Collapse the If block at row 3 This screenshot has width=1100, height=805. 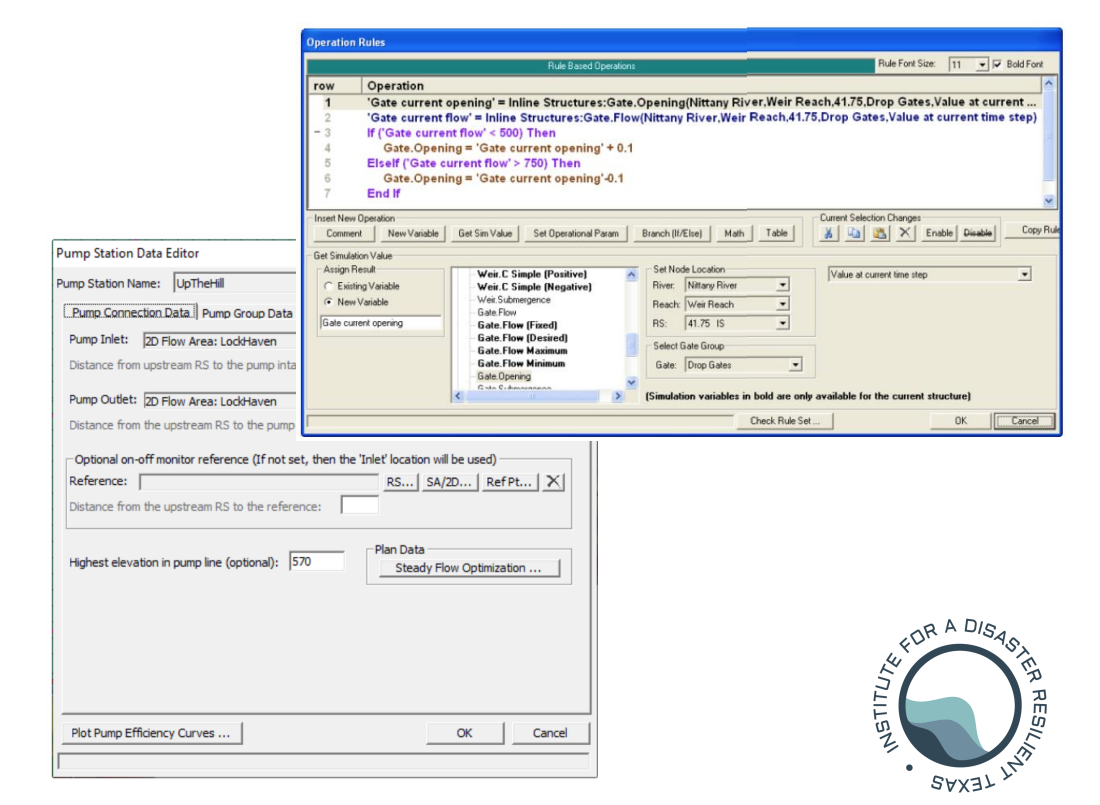[x=317, y=133]
